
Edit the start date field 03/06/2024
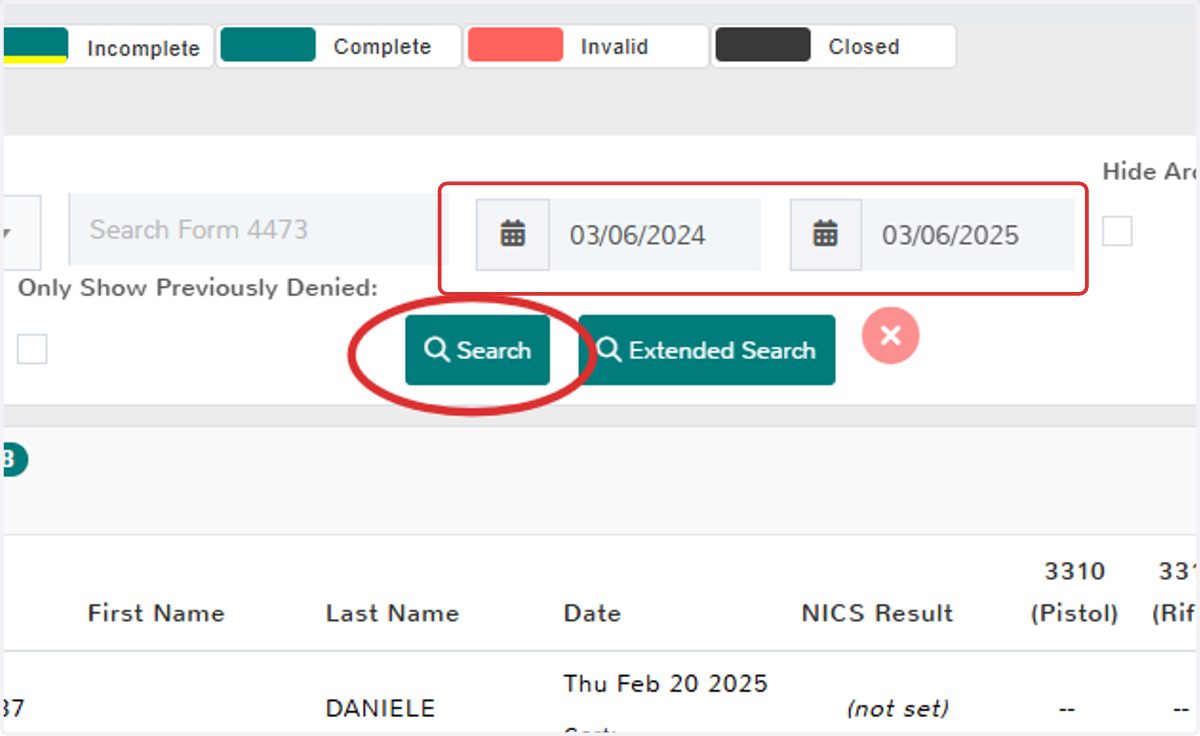655,235
